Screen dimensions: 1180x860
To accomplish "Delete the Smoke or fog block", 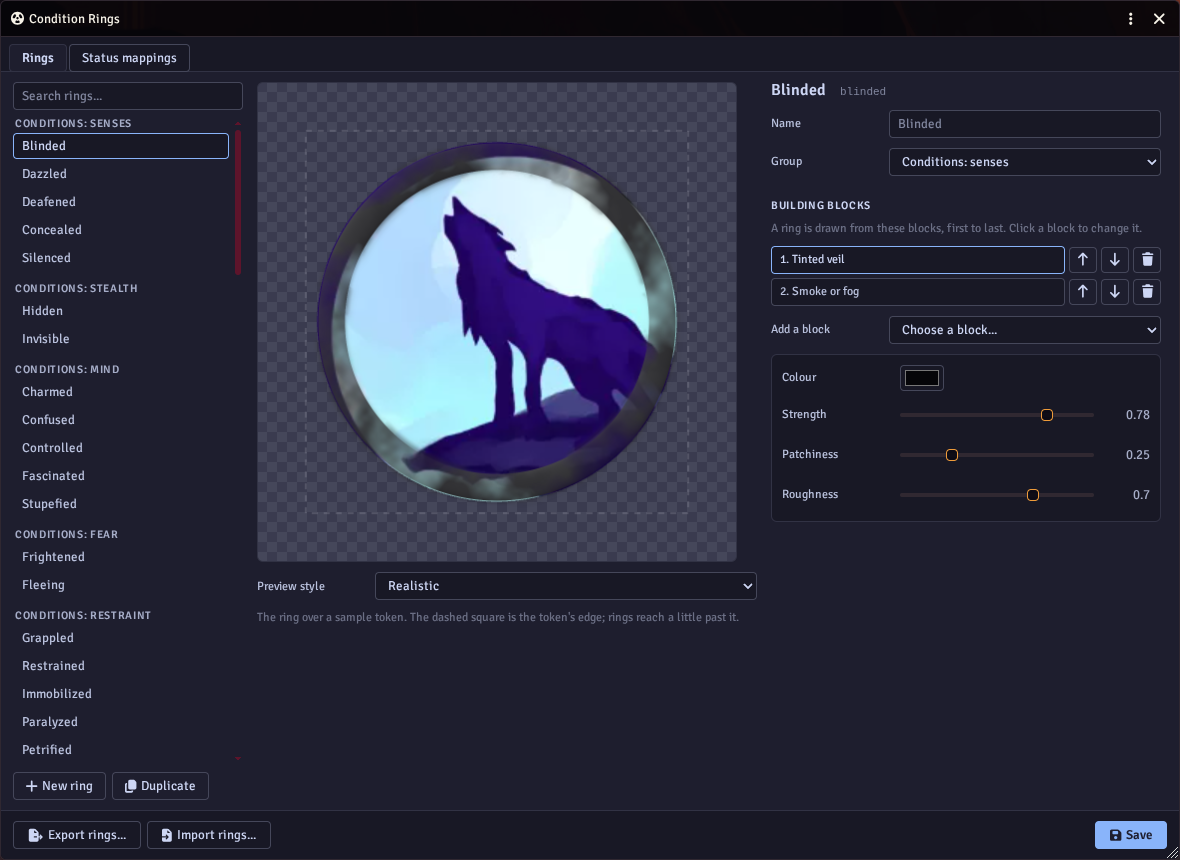I will [1147, 292].
